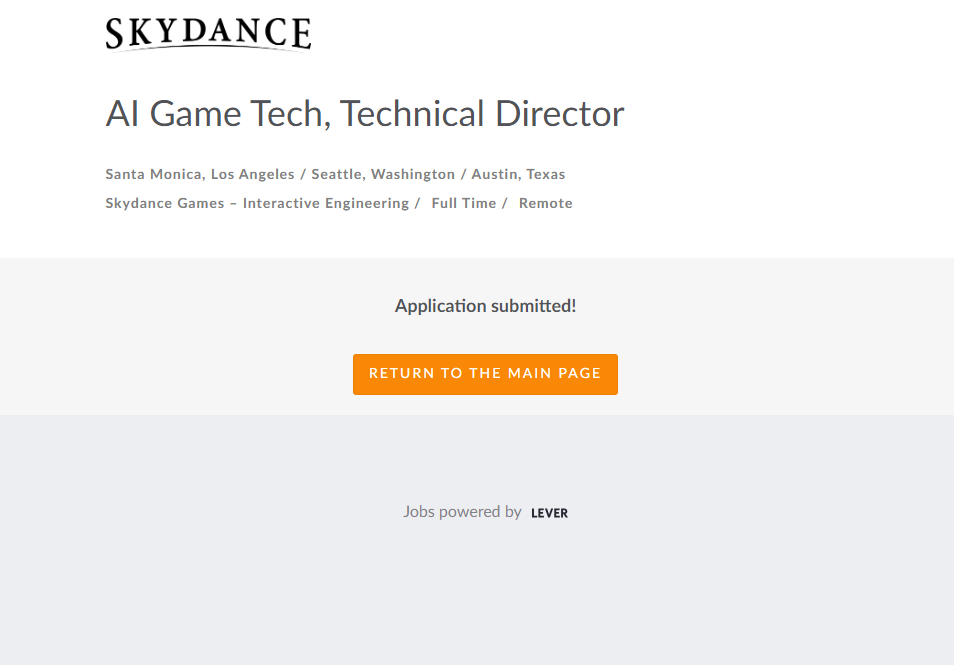Click the 'Jobs powered by' footer text
The image size is (954, 665).
click(x=462, y=512)
